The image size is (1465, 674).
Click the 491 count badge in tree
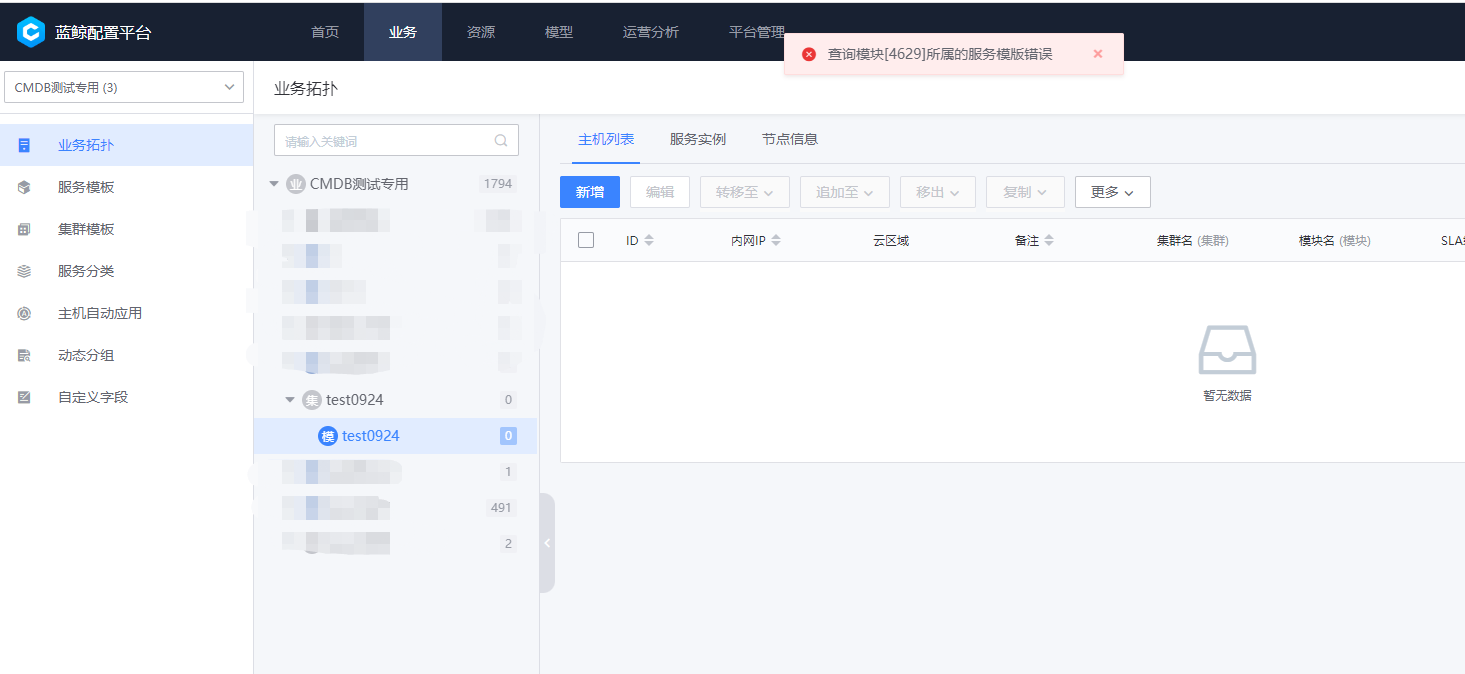click(x=501, y=508)
